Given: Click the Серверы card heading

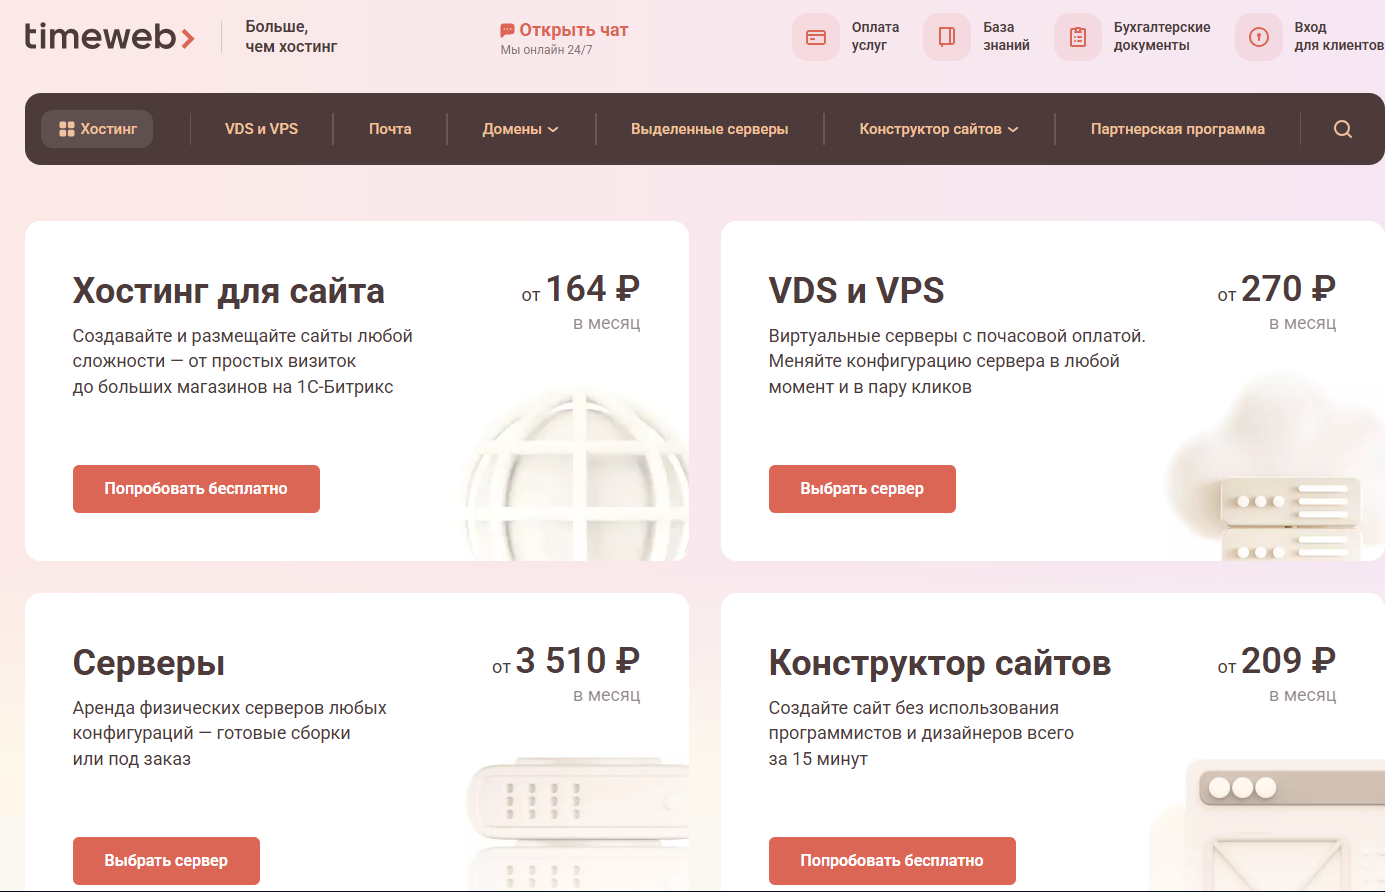Looking at the screenshot, I should [149, 663].
